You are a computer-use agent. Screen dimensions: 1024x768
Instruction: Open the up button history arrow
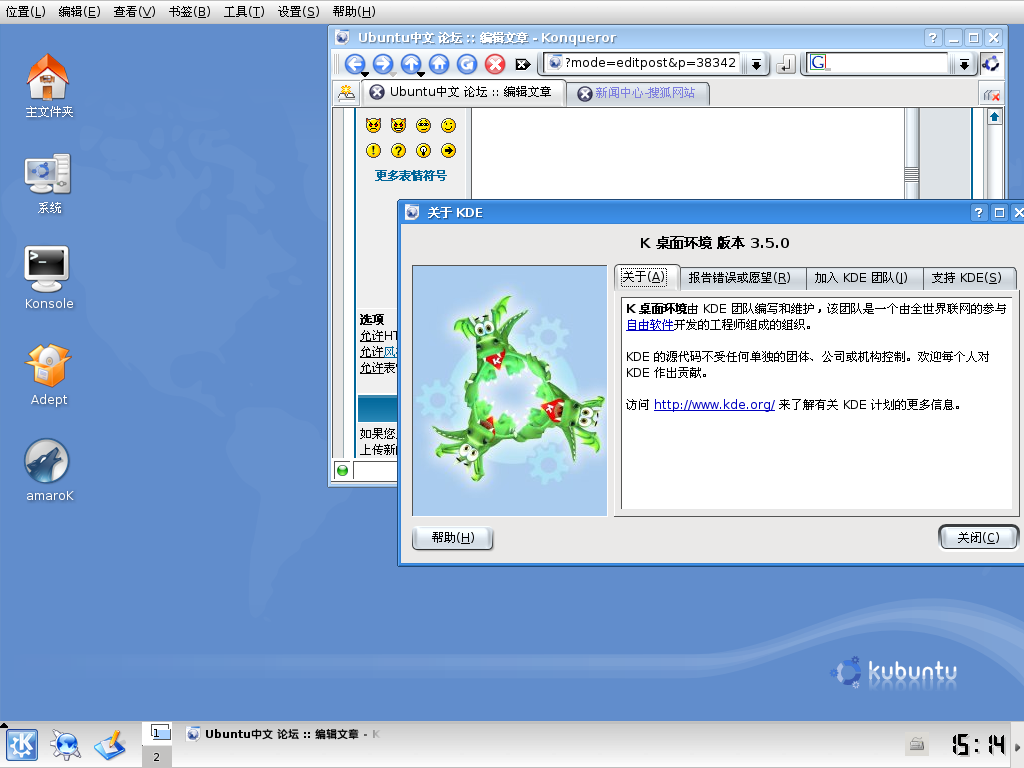421,74
